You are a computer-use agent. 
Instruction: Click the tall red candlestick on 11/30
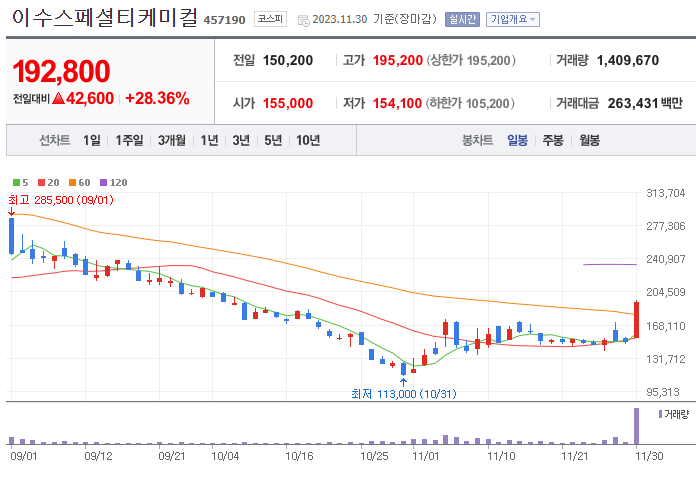point(636,320)
